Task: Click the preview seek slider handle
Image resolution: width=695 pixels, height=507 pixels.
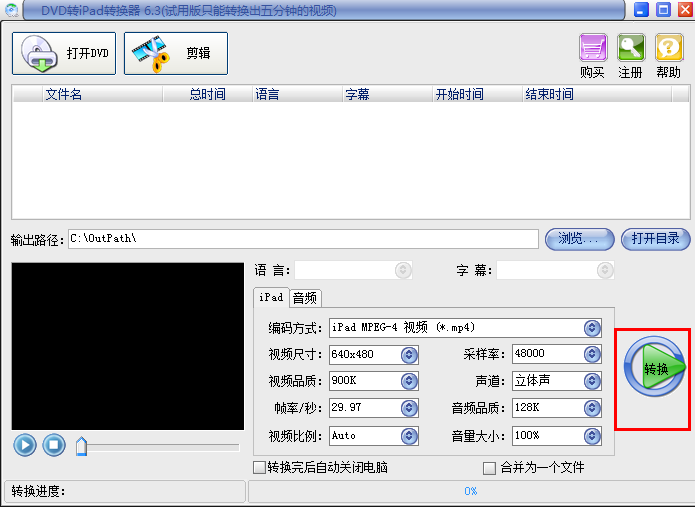Action: (x=82, y=446)
